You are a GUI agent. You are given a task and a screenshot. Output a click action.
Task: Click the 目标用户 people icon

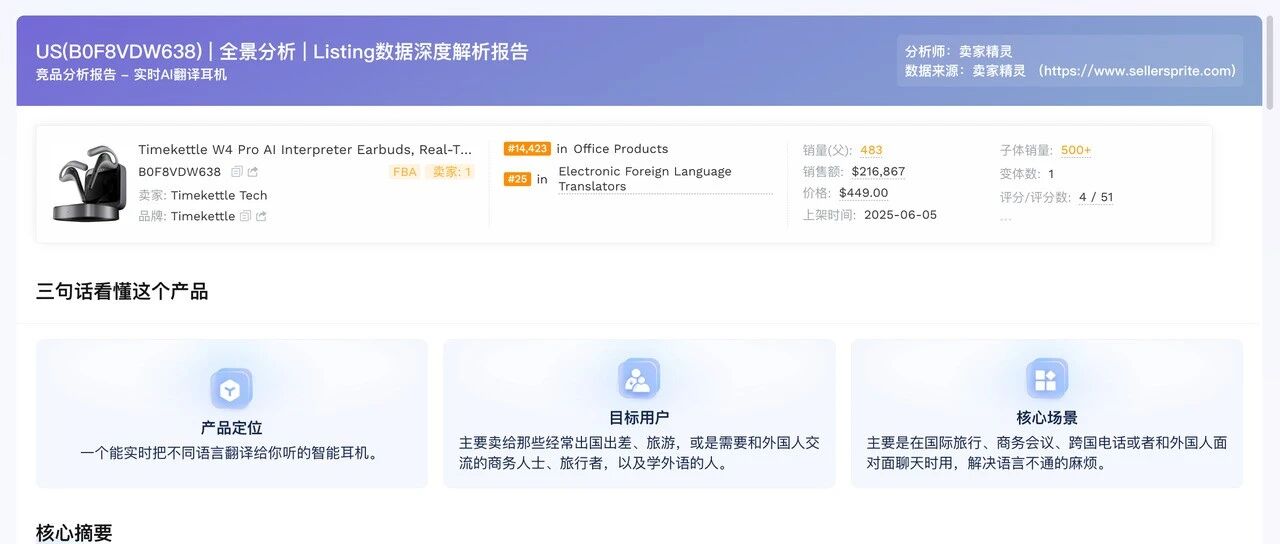[x=638, y=379]
